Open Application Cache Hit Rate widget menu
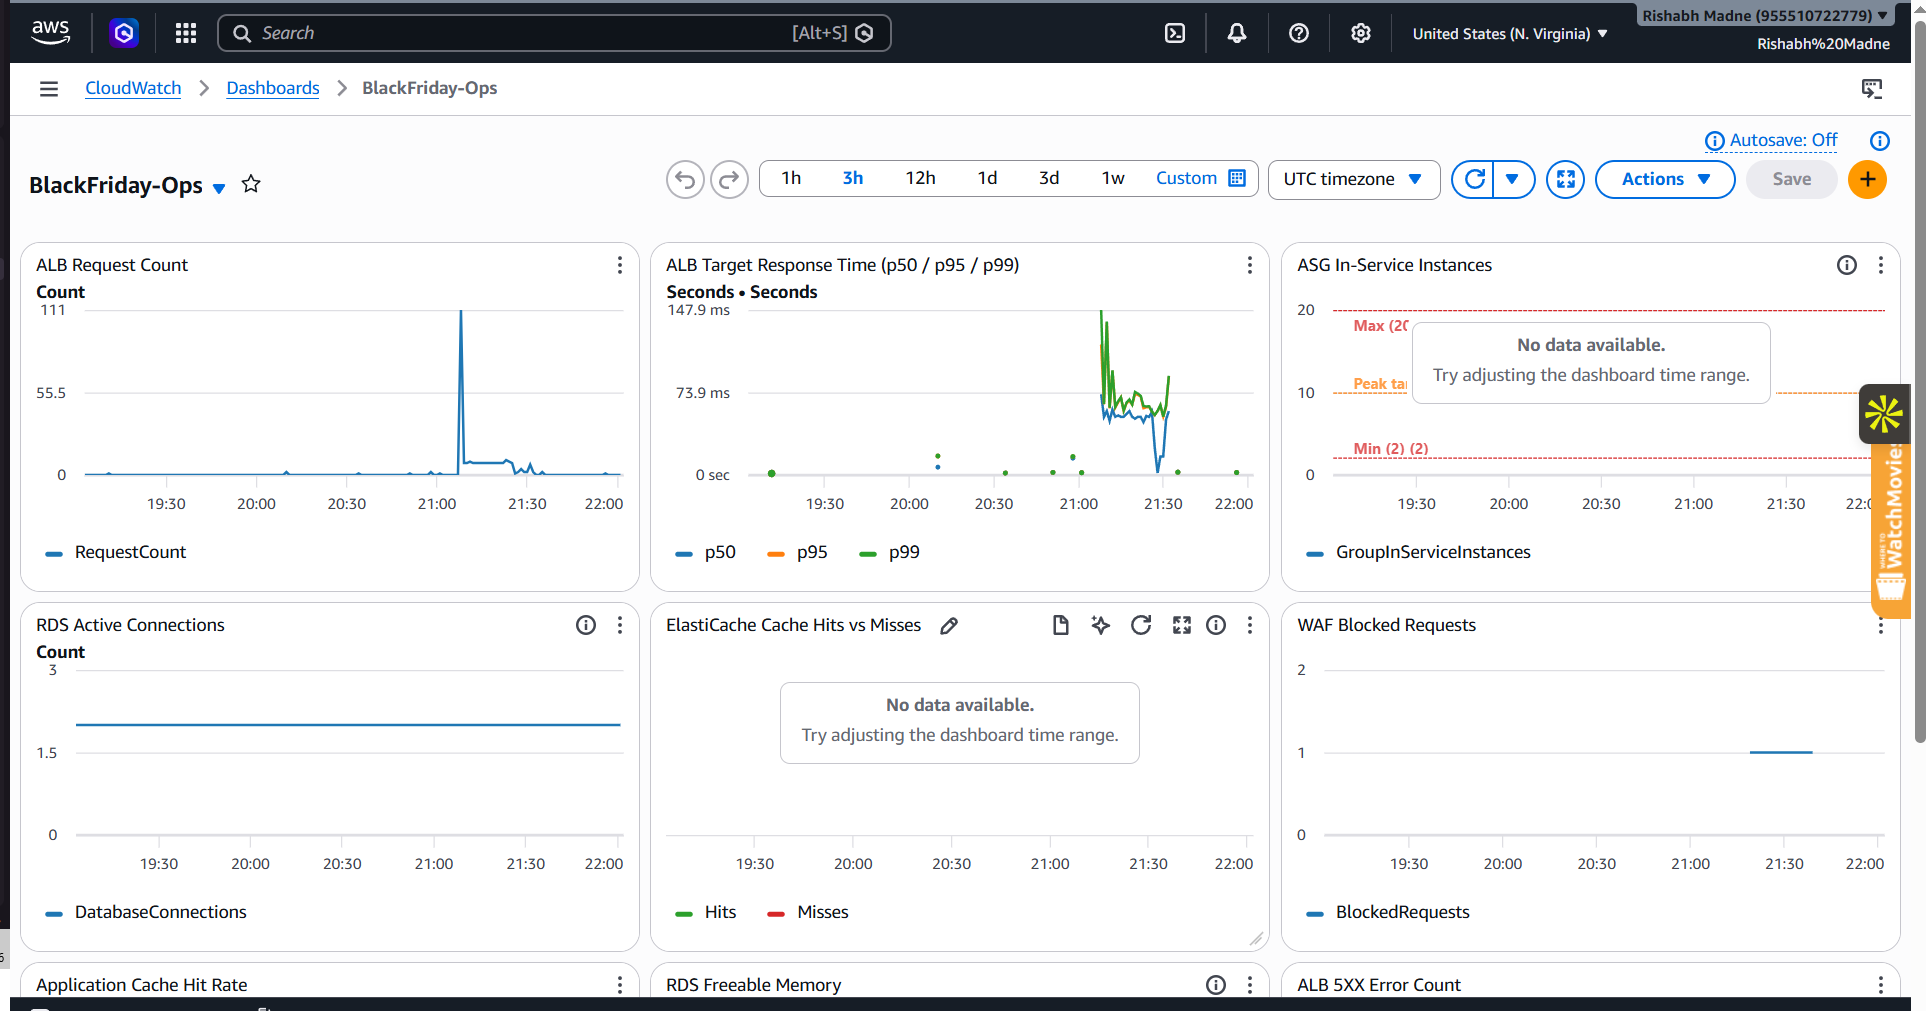1926x1011 pixels. pos(620,985)
